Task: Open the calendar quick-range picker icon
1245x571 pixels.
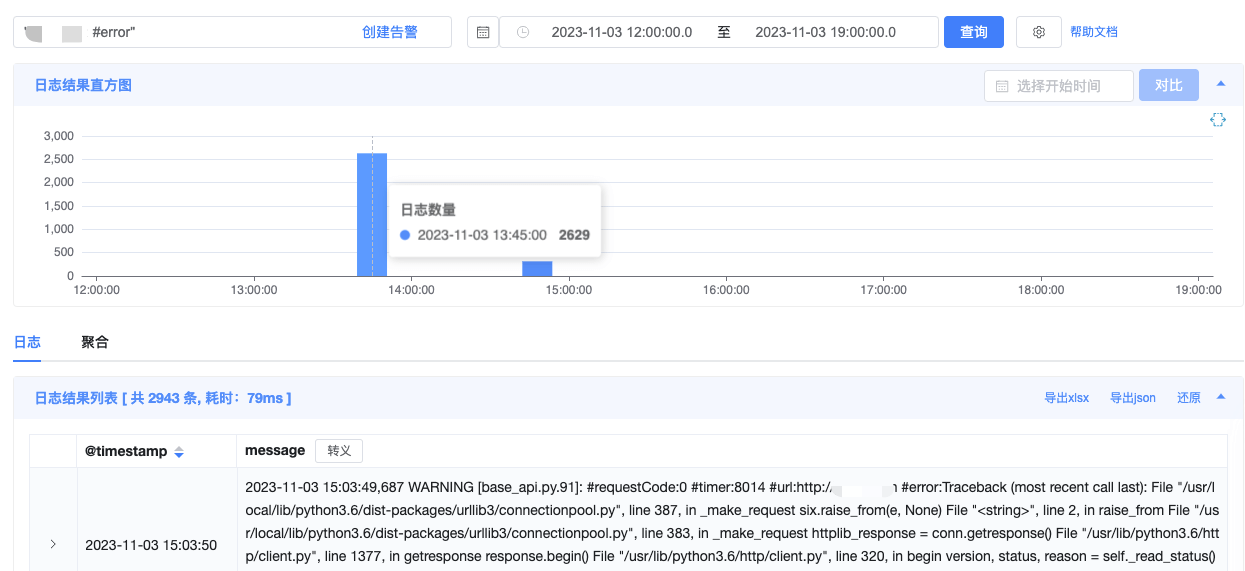Action: 483,32
